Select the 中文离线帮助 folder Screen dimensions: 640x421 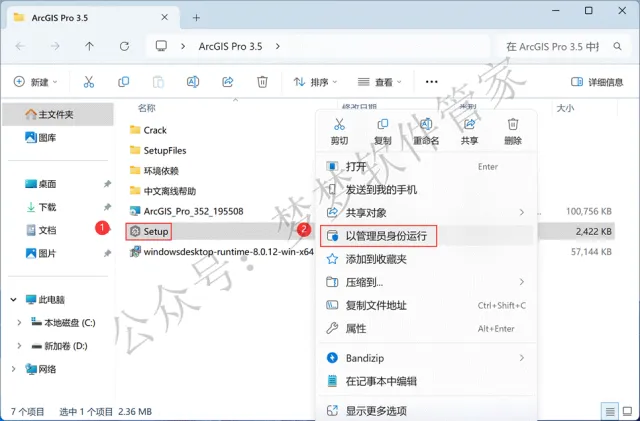pyautogui.click(x=162, y=191)
